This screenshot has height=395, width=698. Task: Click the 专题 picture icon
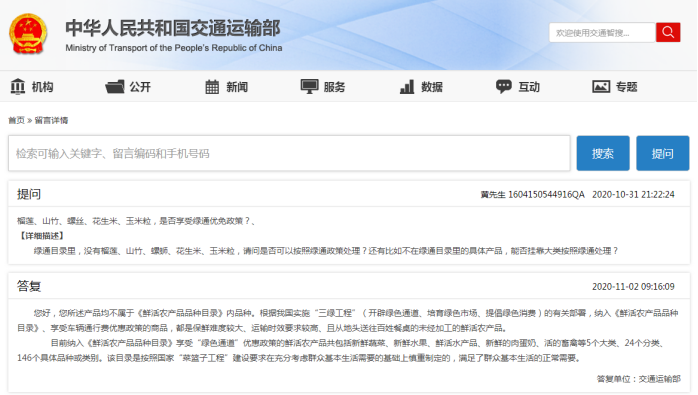[x=601, y=86]
